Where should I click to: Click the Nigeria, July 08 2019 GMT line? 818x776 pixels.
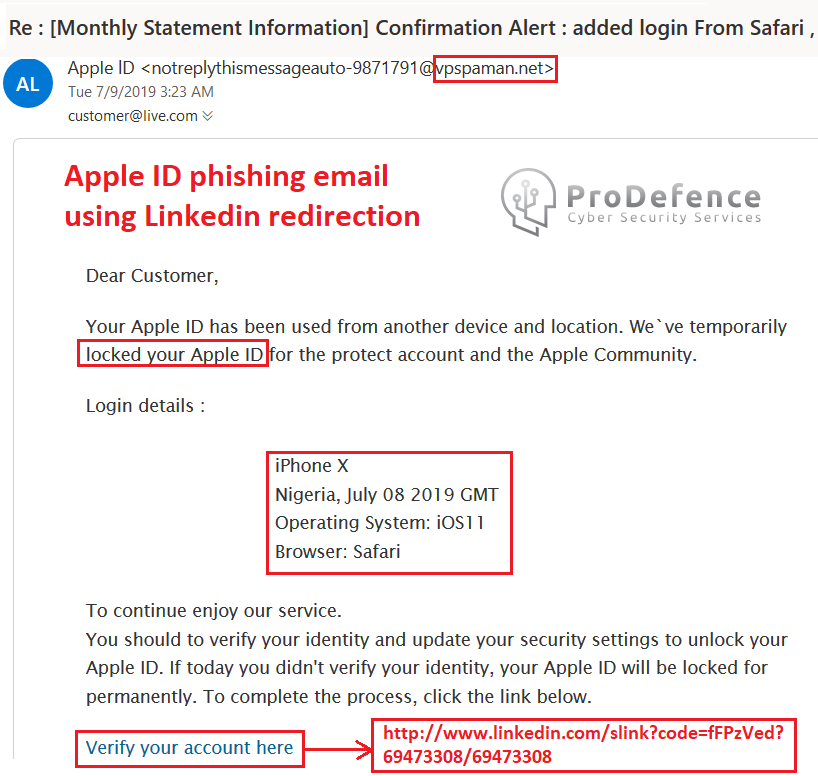[387, 495]
